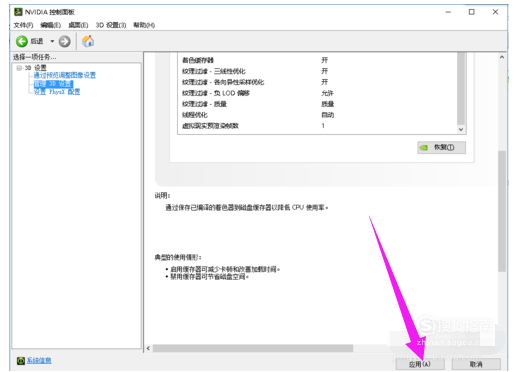
Task: Select the 纹理过滤 - 质量 row
Action: [318, 104]
